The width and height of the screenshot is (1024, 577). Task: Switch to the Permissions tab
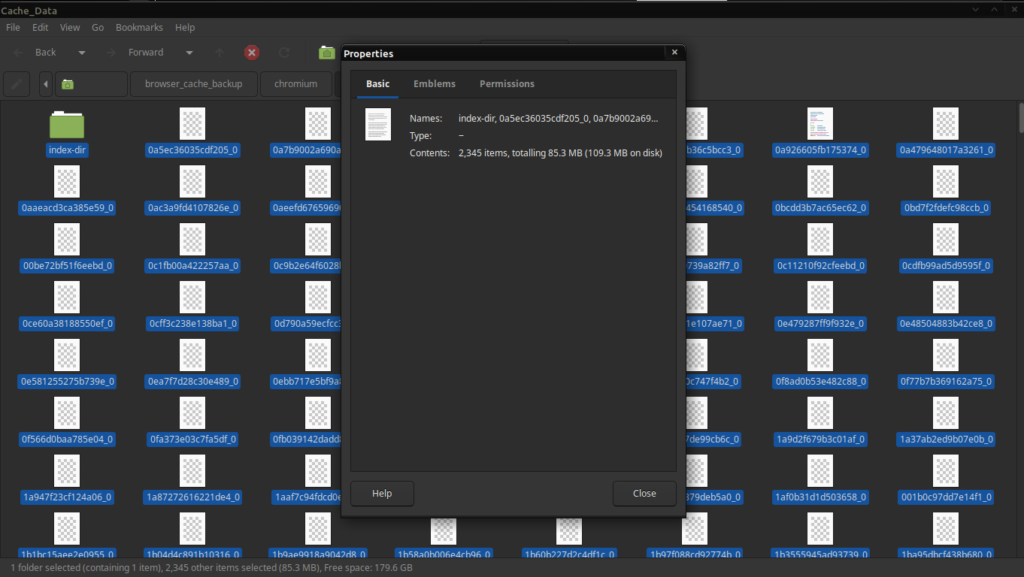pyautogui.click(x=506, y=84)
